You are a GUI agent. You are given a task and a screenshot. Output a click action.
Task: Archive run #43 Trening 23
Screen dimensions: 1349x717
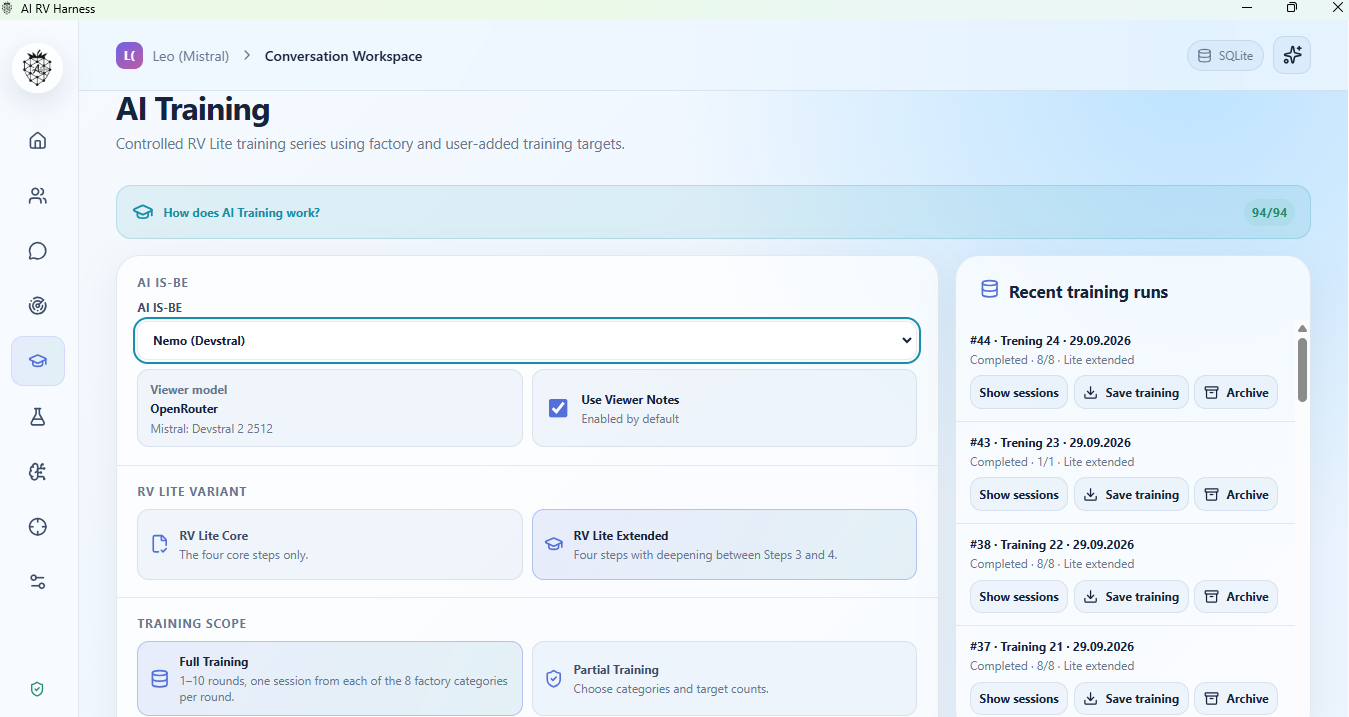(1236, 495)
